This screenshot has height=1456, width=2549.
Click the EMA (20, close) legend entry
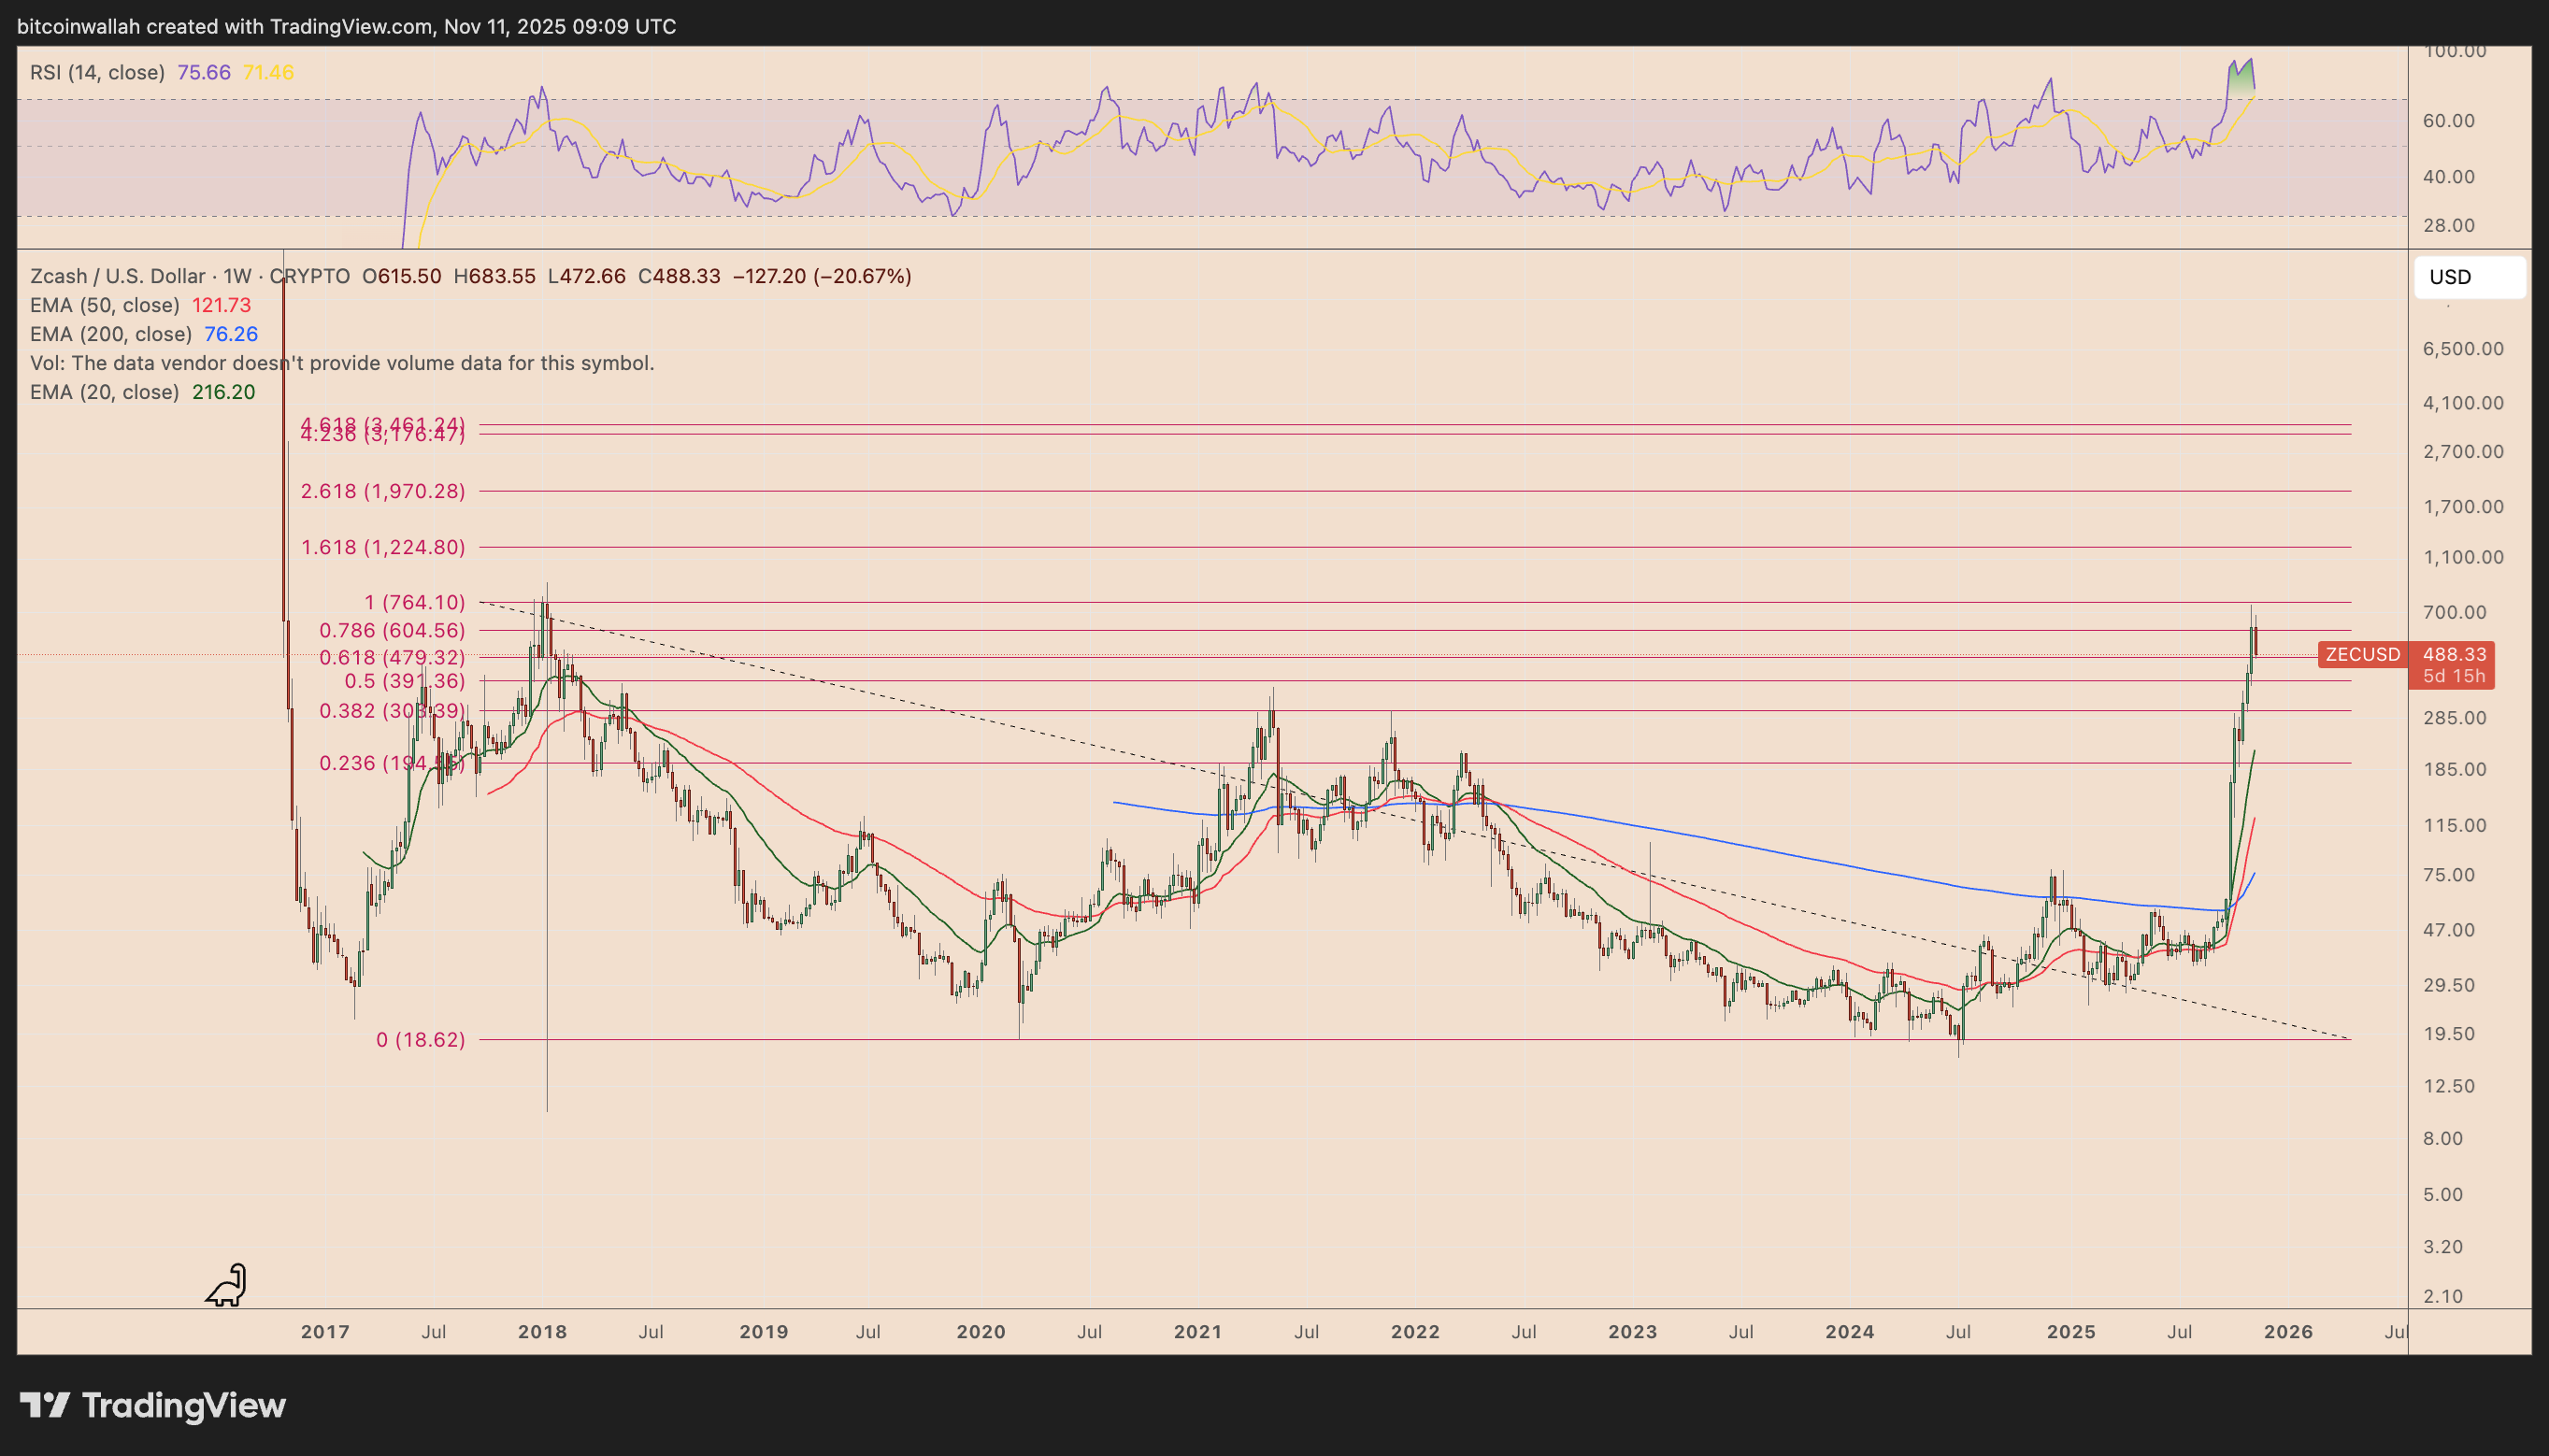click(104, 392)
